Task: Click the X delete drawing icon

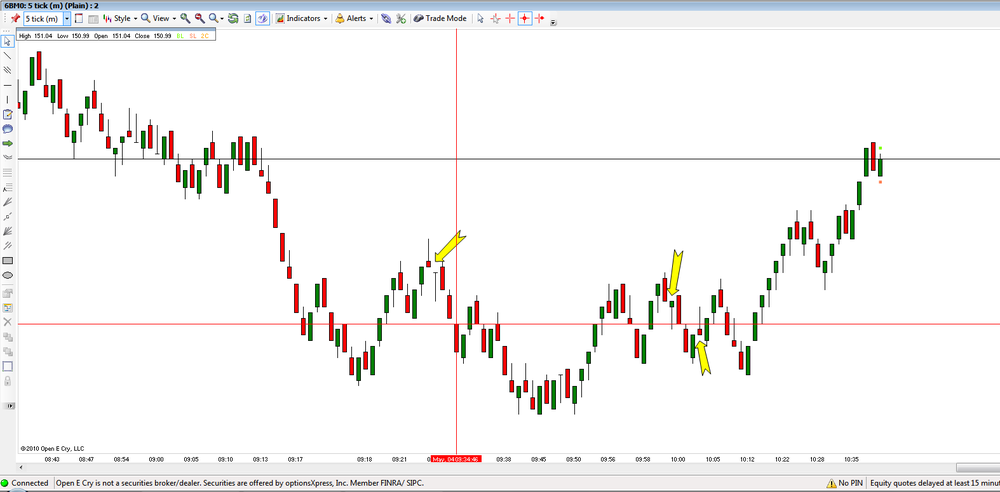Action: (8, 322)
